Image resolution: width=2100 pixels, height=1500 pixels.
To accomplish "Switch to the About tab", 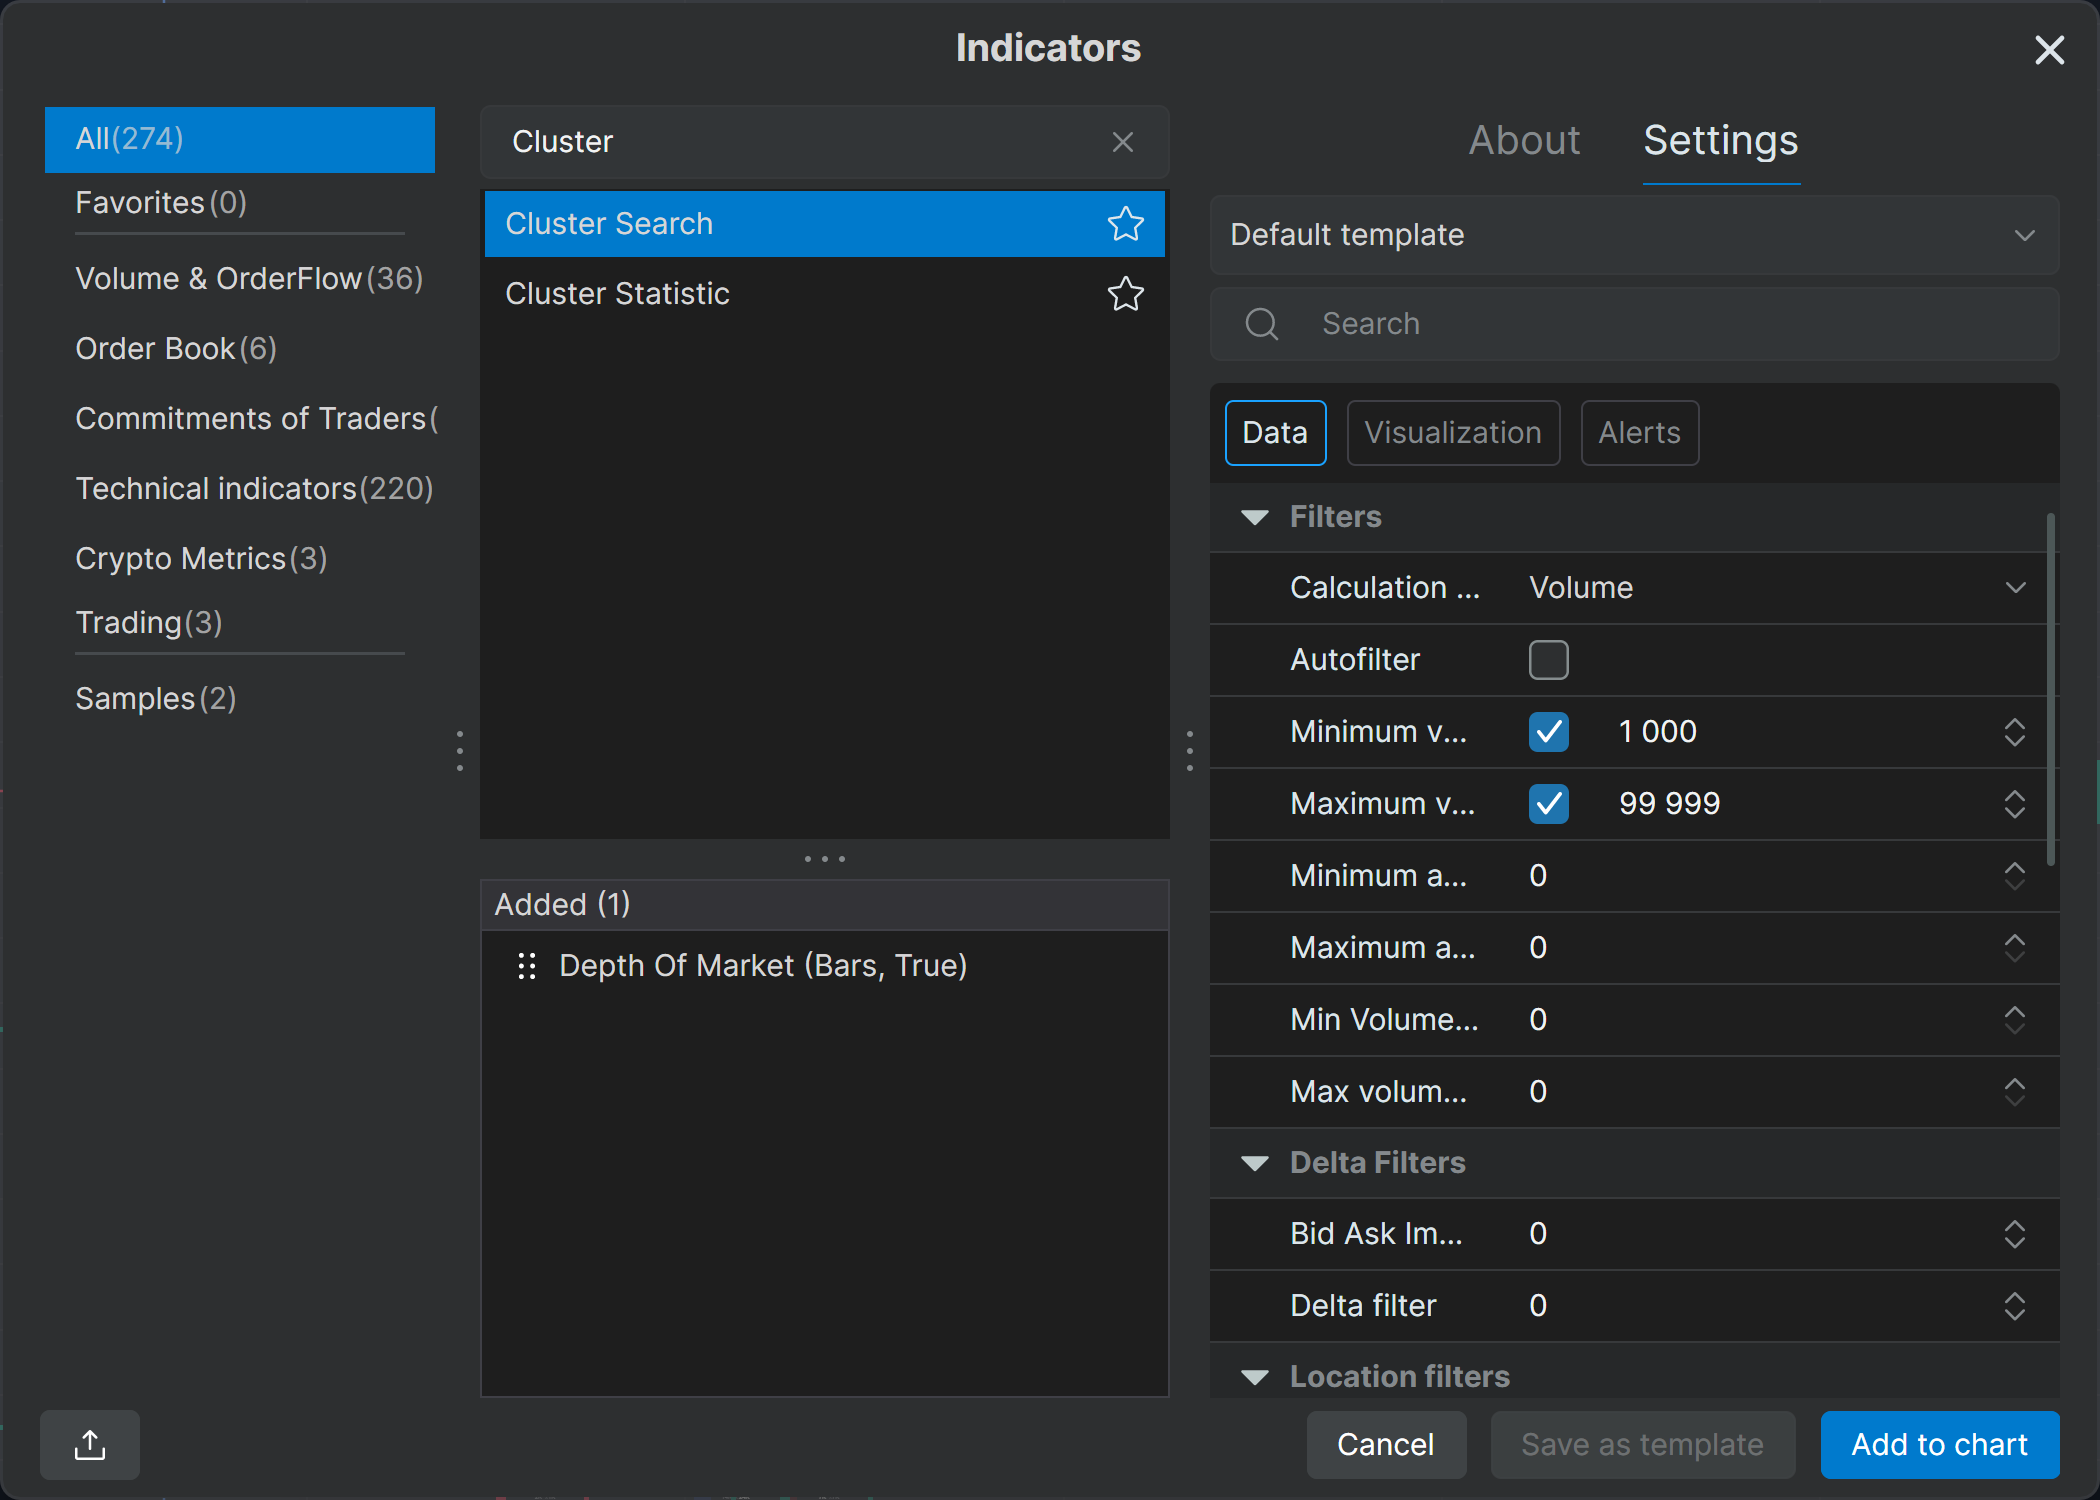I will [x=1524, y=141].
